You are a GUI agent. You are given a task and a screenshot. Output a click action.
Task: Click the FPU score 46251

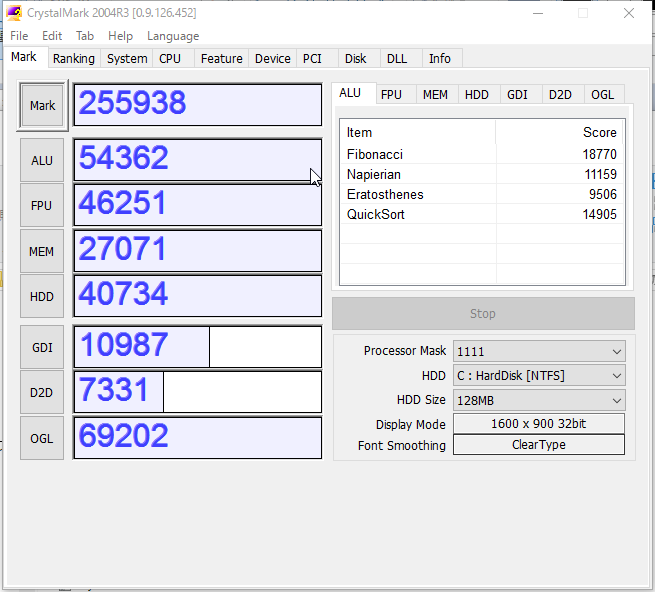tap(198, 205)
